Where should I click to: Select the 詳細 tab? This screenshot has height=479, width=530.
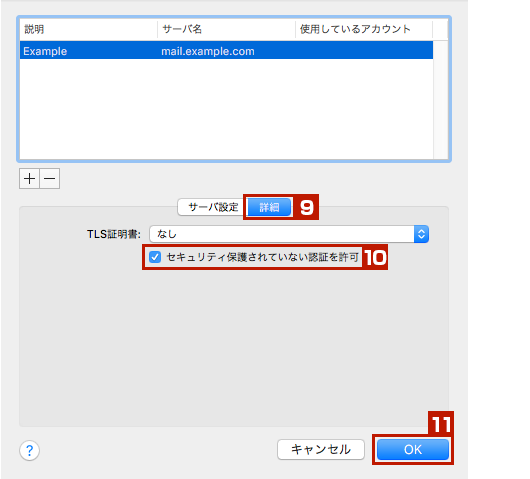point(269,207)
